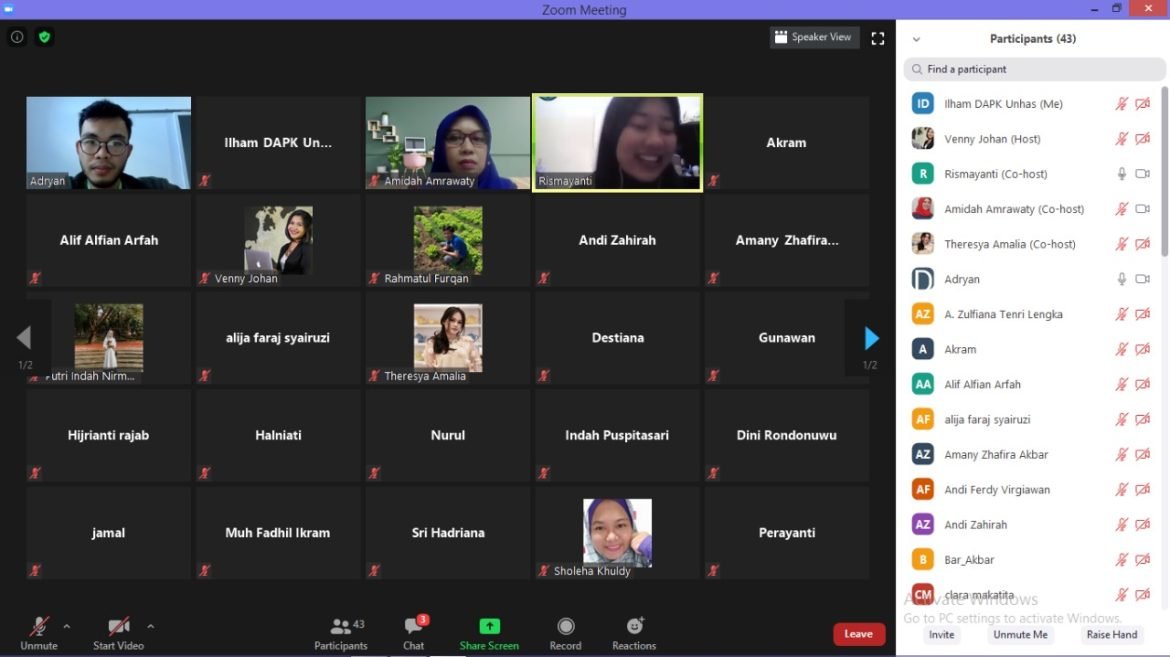Click the Find a participant search field

pyautogui.click(x=1033, y=69)
